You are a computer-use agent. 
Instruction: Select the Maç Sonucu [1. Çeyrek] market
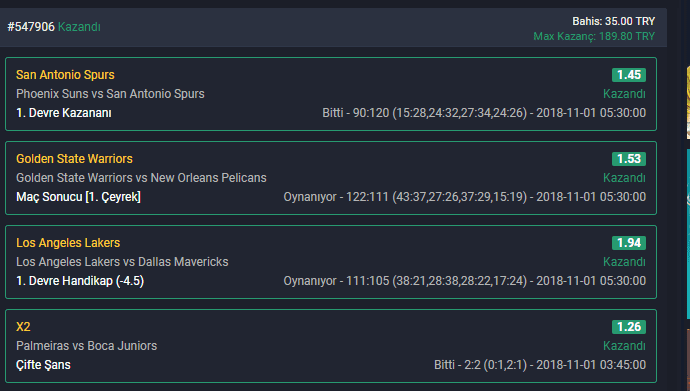(78, 197)
